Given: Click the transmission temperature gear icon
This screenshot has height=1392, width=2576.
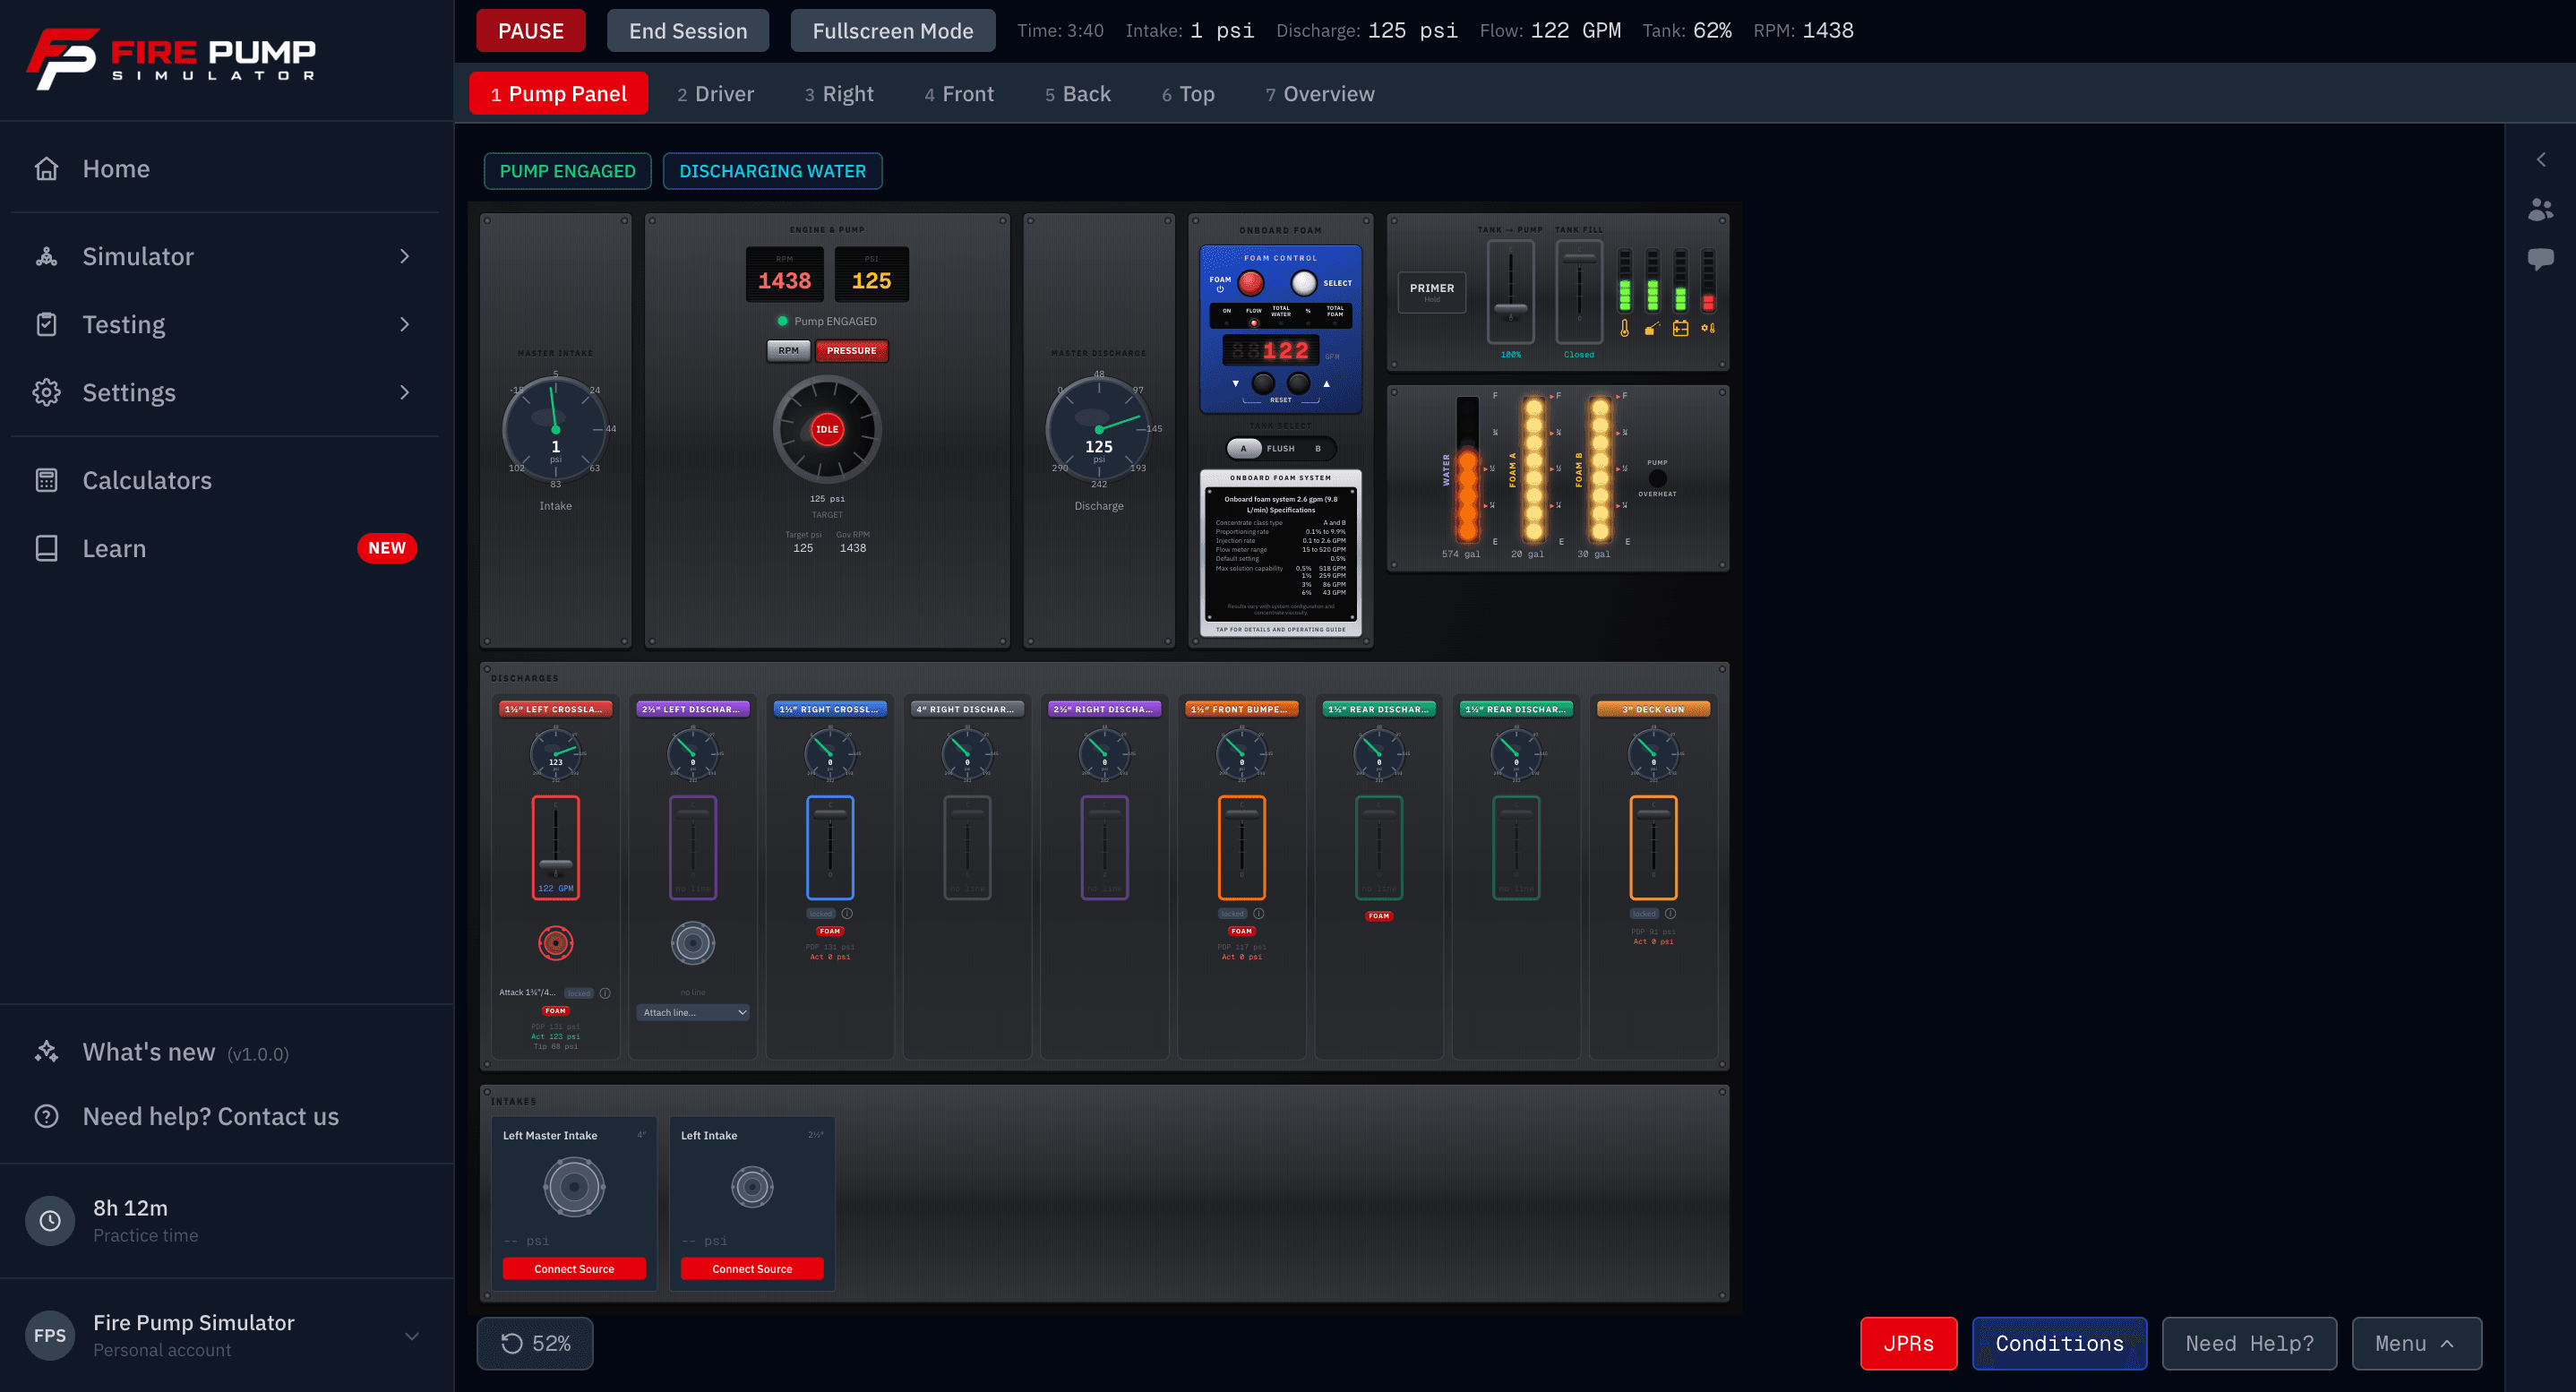Looking at the screenshot, I should (1708, 328).
